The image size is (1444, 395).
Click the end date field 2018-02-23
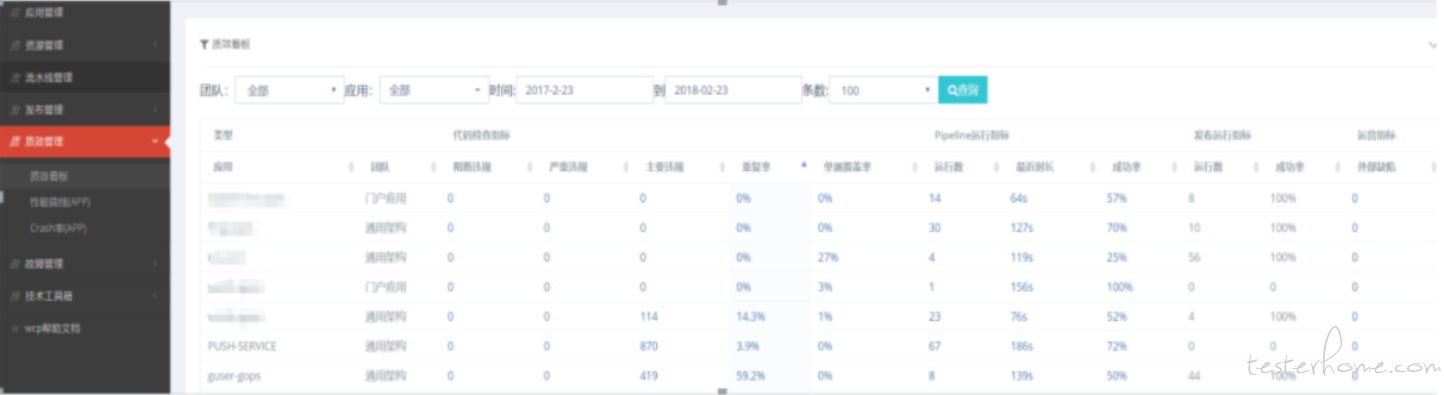click(733, 90)
